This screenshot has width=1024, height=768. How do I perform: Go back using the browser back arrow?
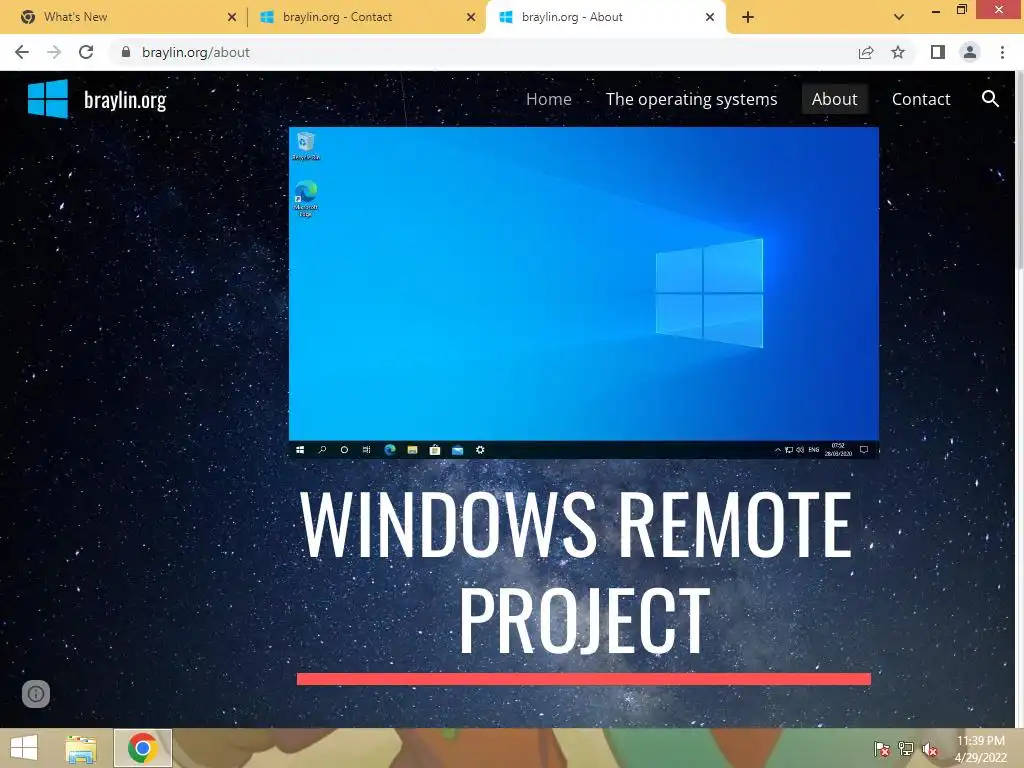(22, 52)
